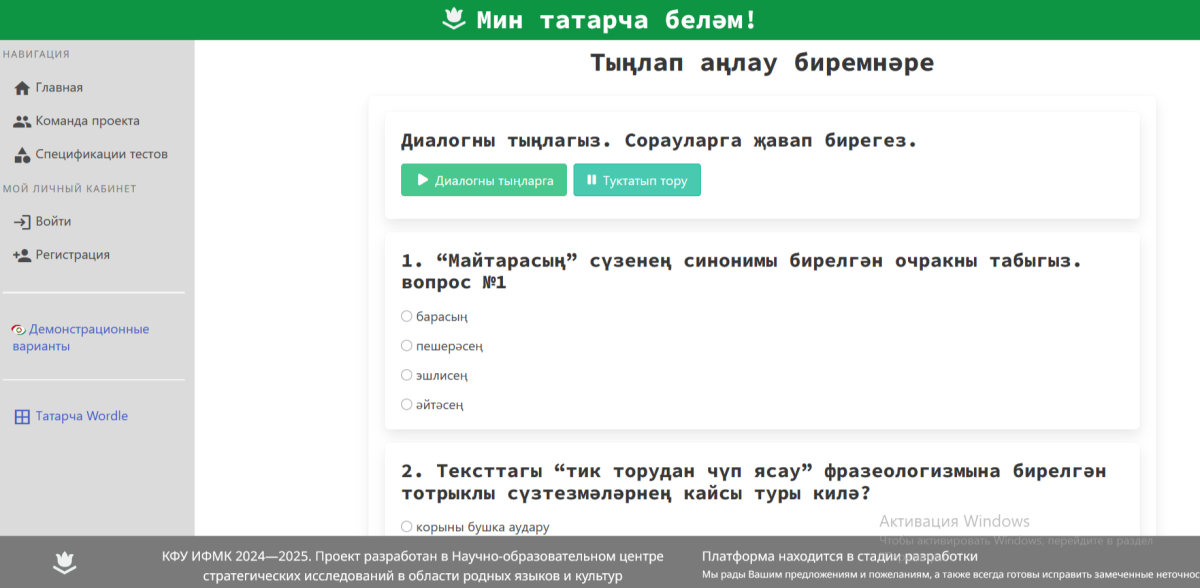Click the tulip logo in the header
Viewport: 1200px width, 588px height.
tap(455, 19)
